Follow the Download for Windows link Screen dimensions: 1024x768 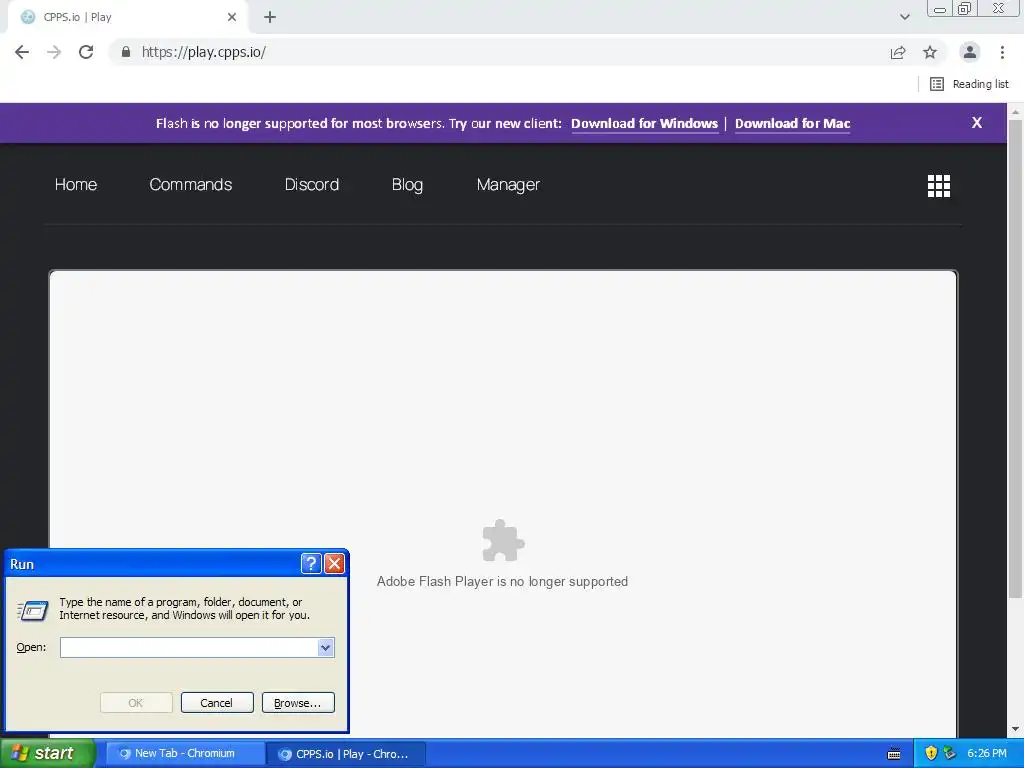coord(644,123)
